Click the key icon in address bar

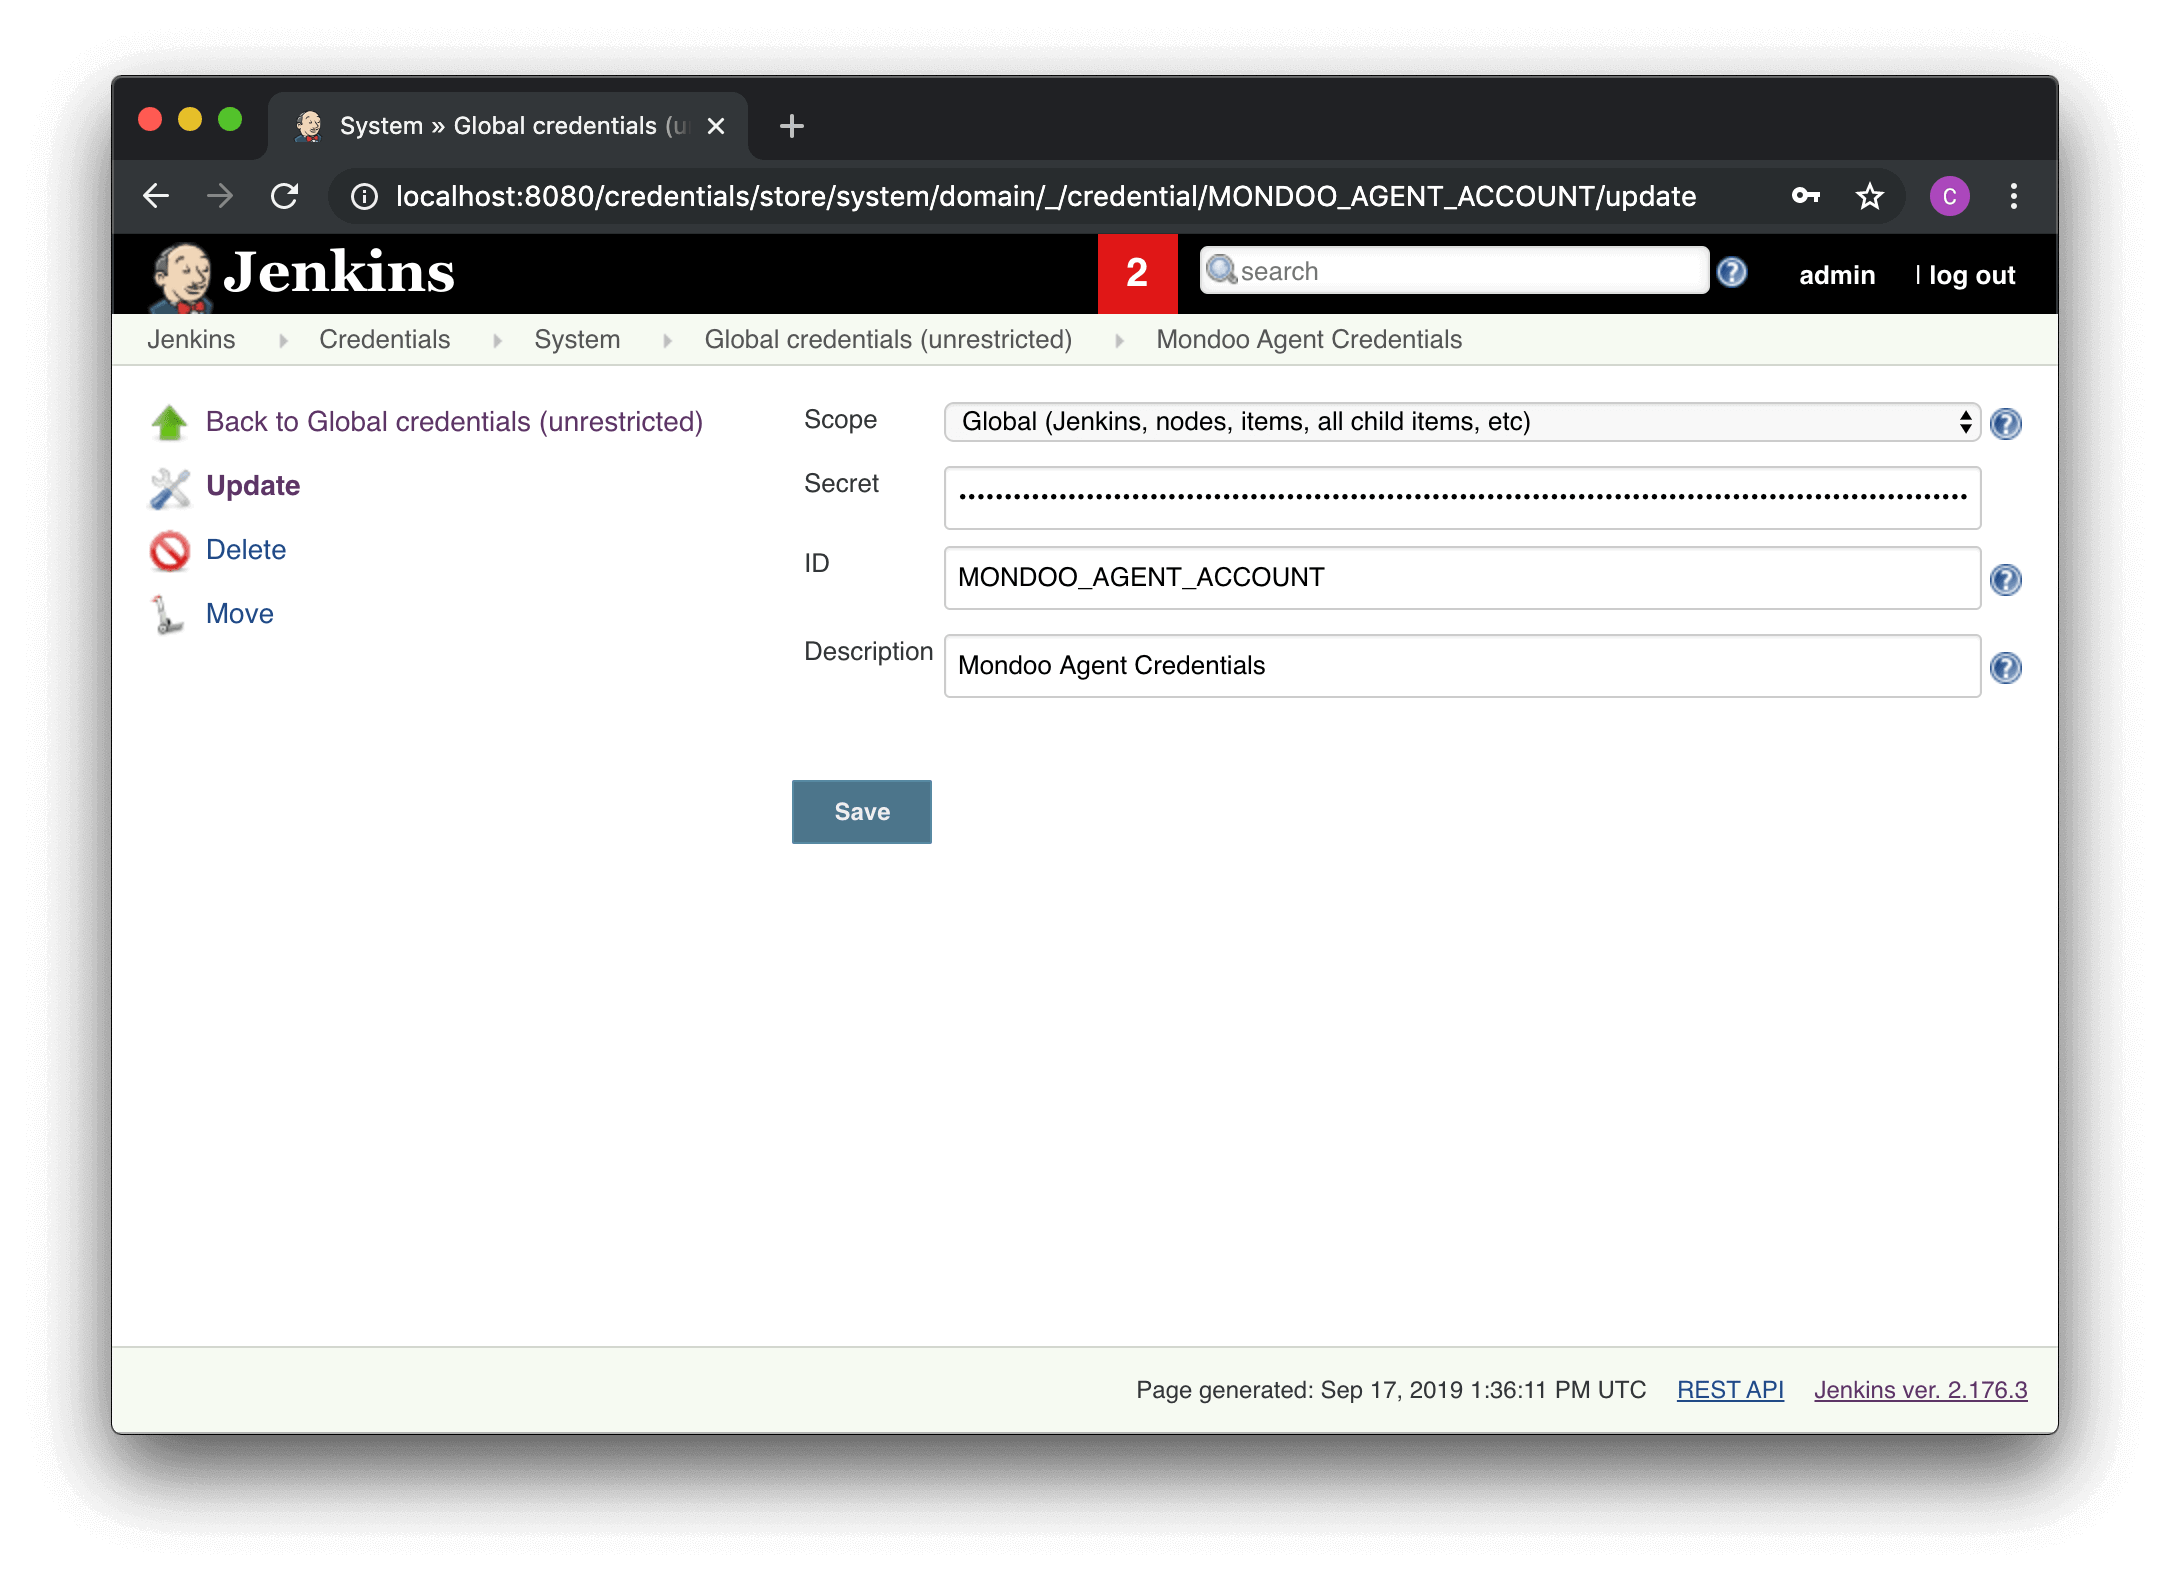point(1806,196)
